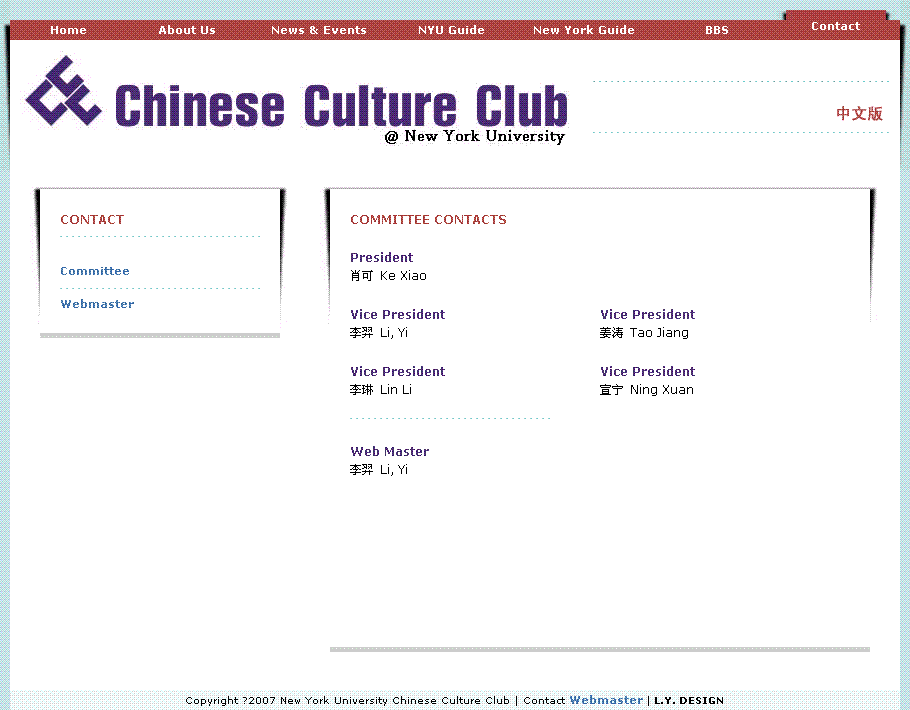Click the footer Webmaster link
This screenshot has height=710, width=910.
(x=606, y=700)
